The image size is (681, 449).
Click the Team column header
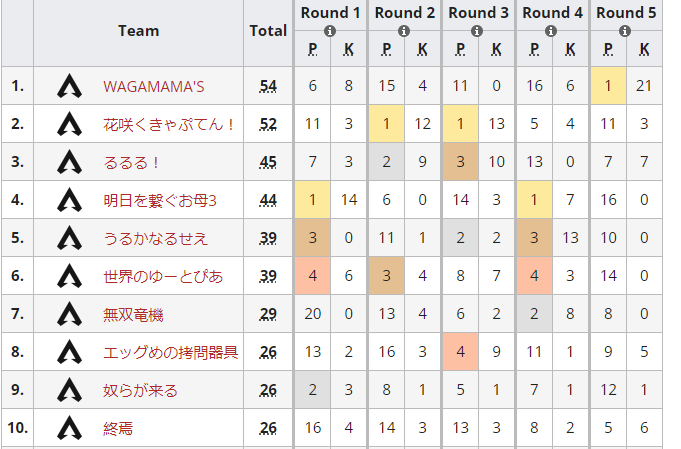click(138, 31)
